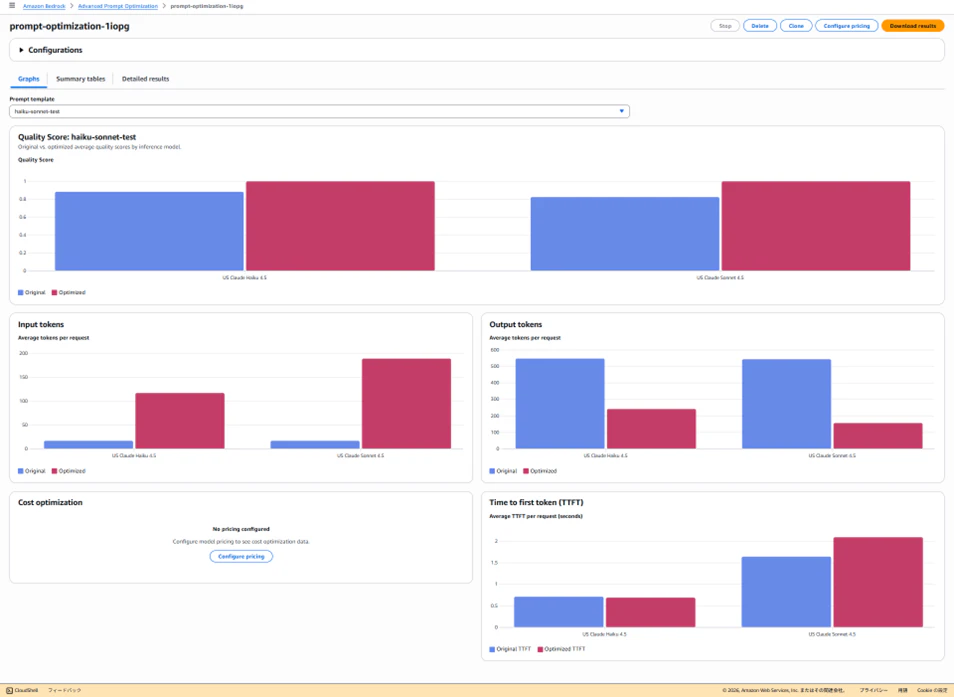Open the フィードバック feedback link
The image size is (954, 697).
click(64, 690)
